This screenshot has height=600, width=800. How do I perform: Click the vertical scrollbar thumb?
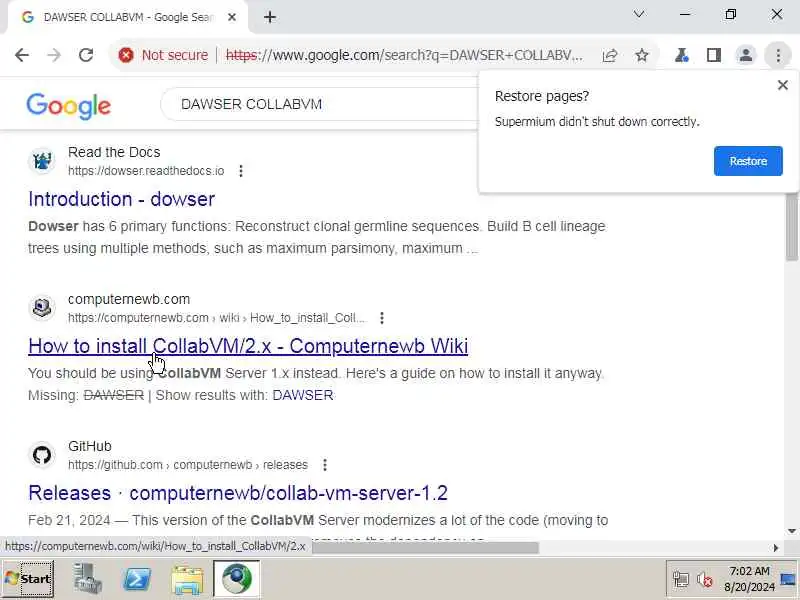point(791,227)
